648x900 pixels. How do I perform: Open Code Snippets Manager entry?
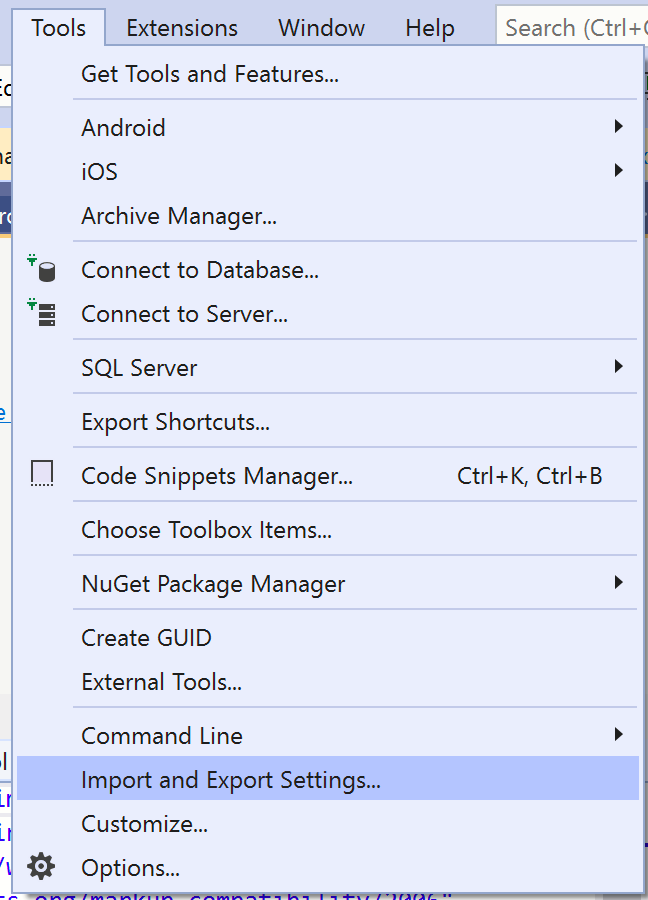point(328,476)
